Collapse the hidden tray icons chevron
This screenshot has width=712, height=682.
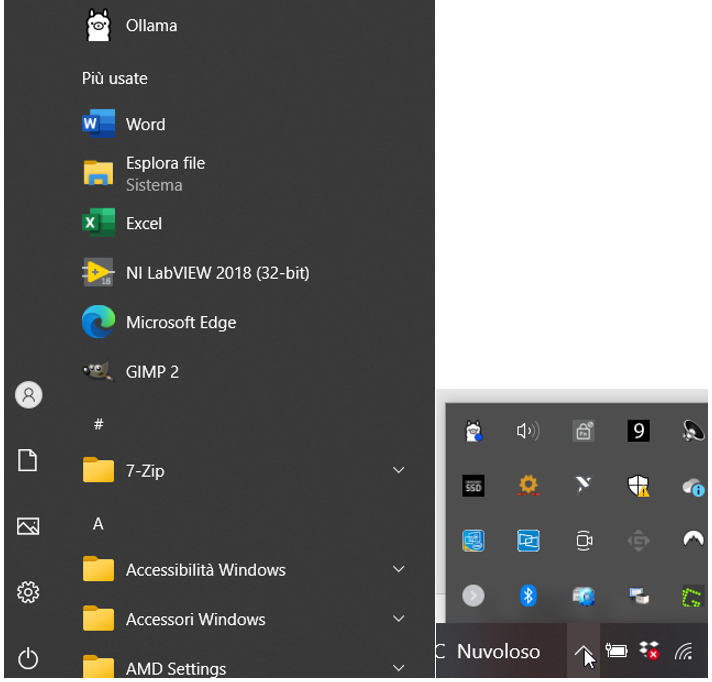click(583, 652)
